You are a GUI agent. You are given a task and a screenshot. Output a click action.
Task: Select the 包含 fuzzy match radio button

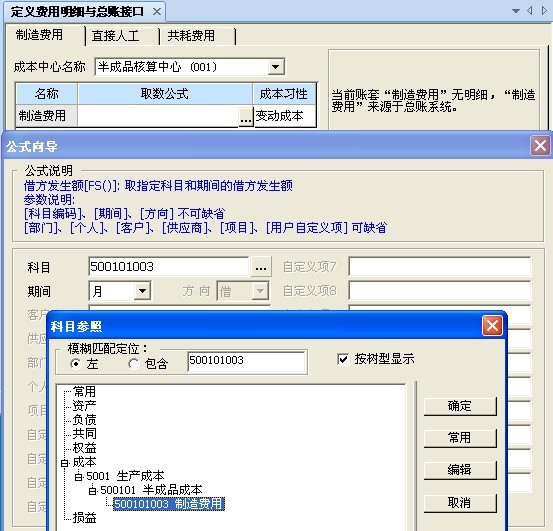tap(133, 364)
